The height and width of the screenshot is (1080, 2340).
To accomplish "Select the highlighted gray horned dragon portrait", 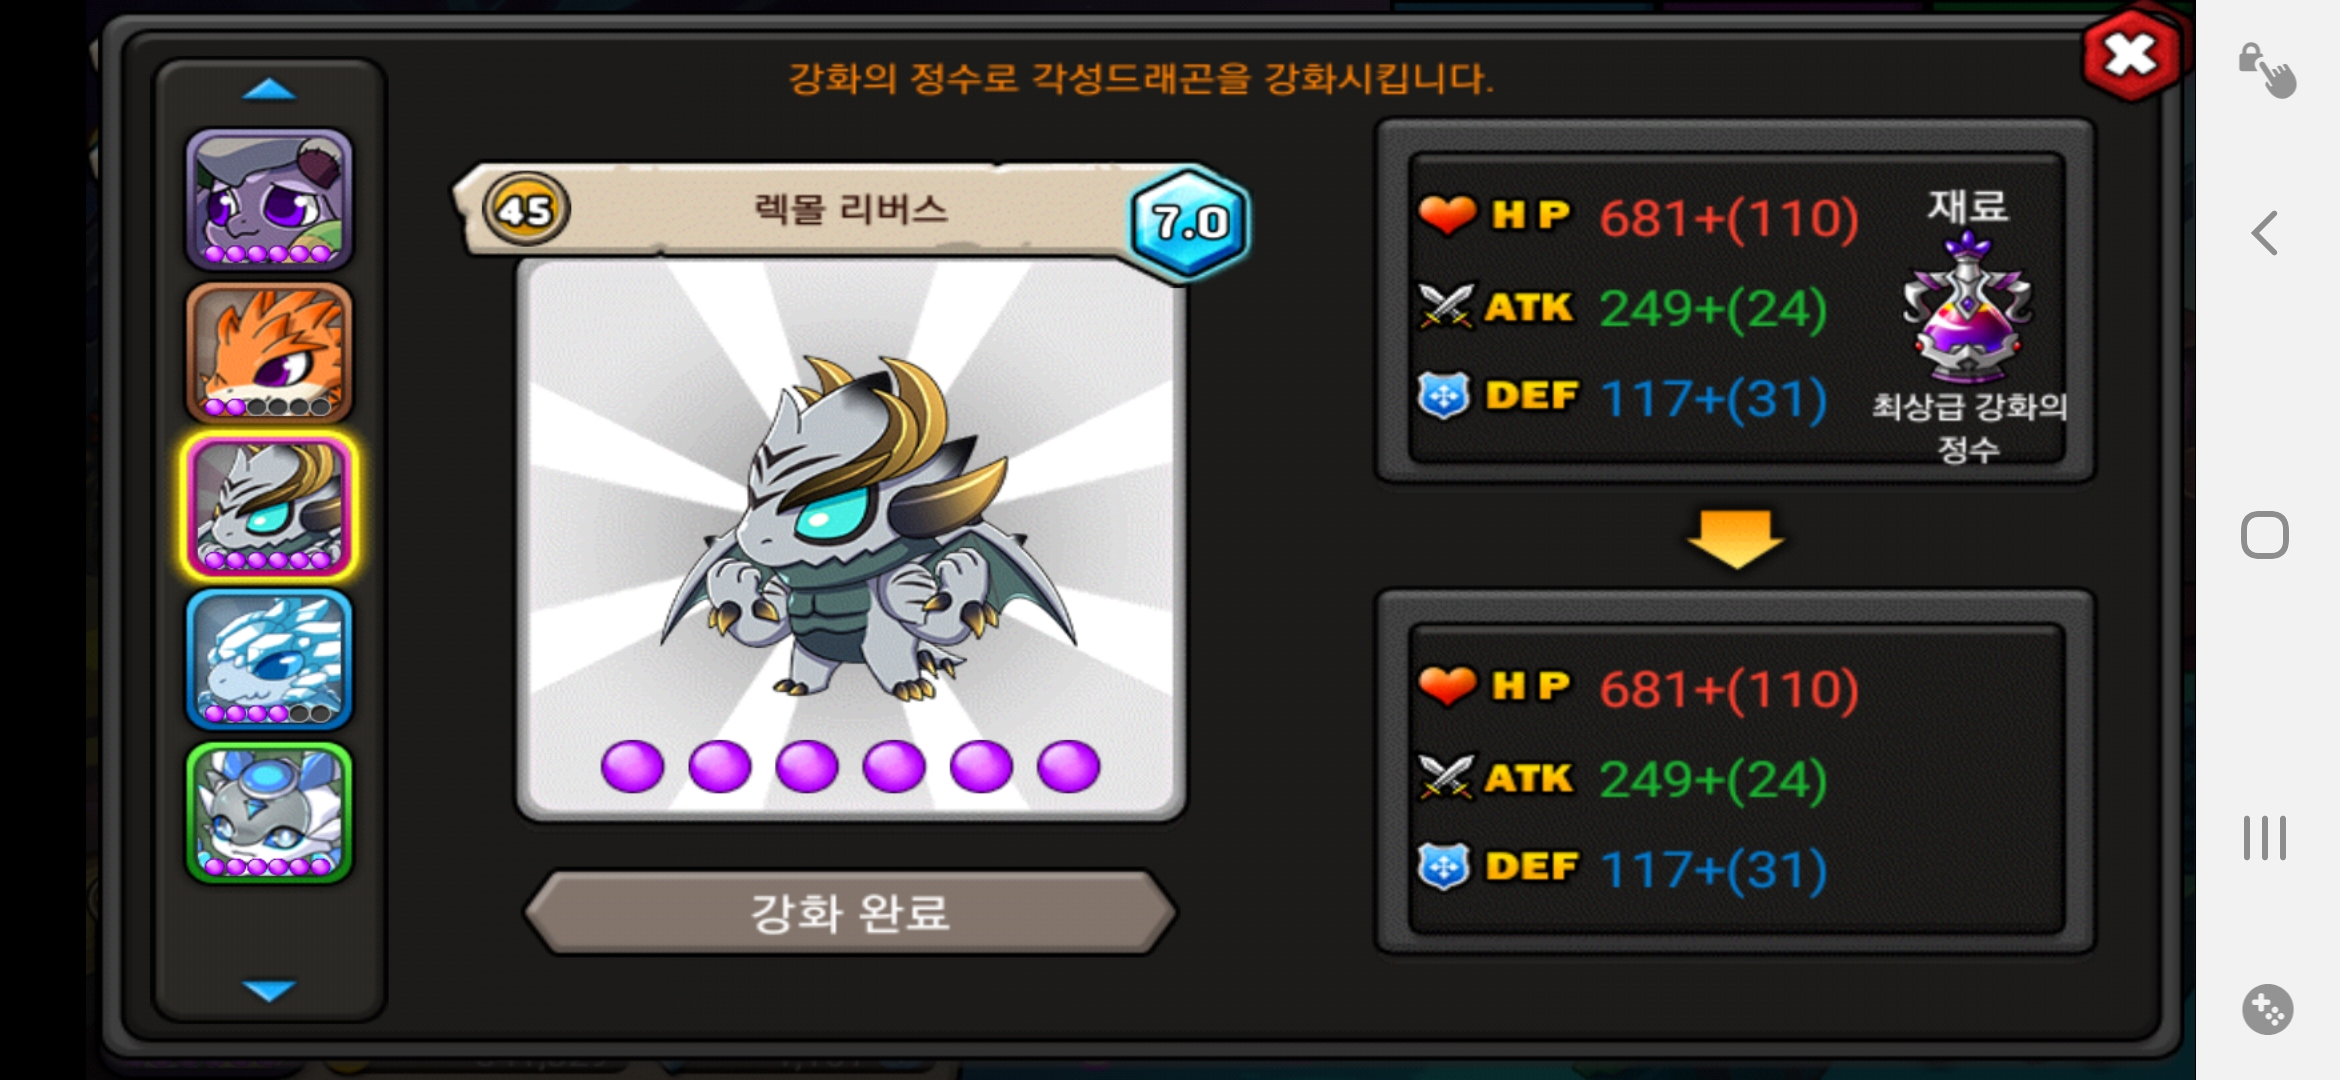I will point(269,506).
